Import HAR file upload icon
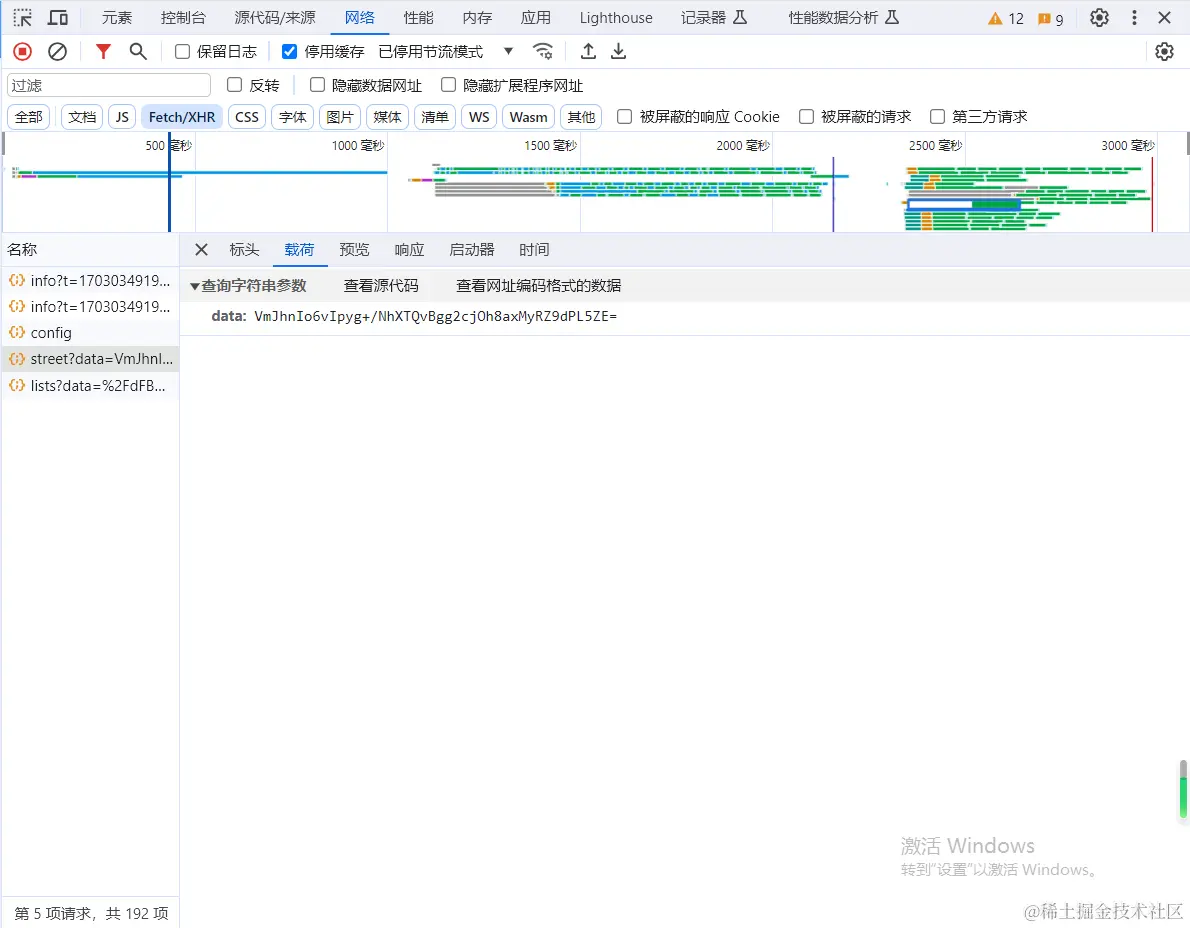Viewport: 1190px width, 928px height. pos(588,52)
